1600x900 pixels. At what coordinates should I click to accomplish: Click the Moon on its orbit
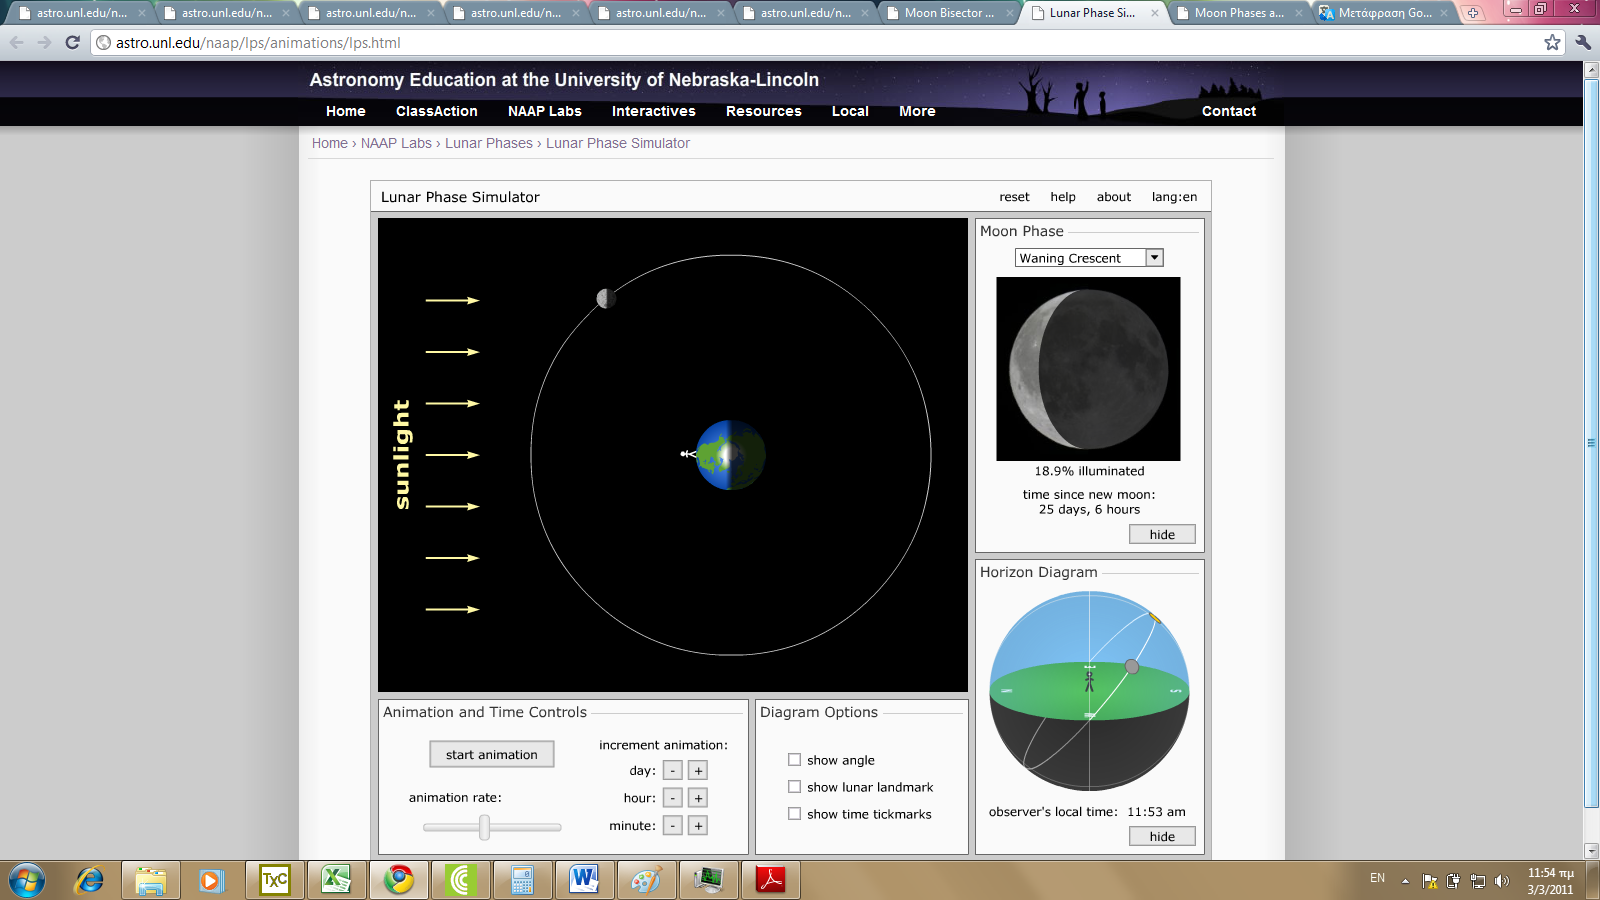click(x=606, y=298)
